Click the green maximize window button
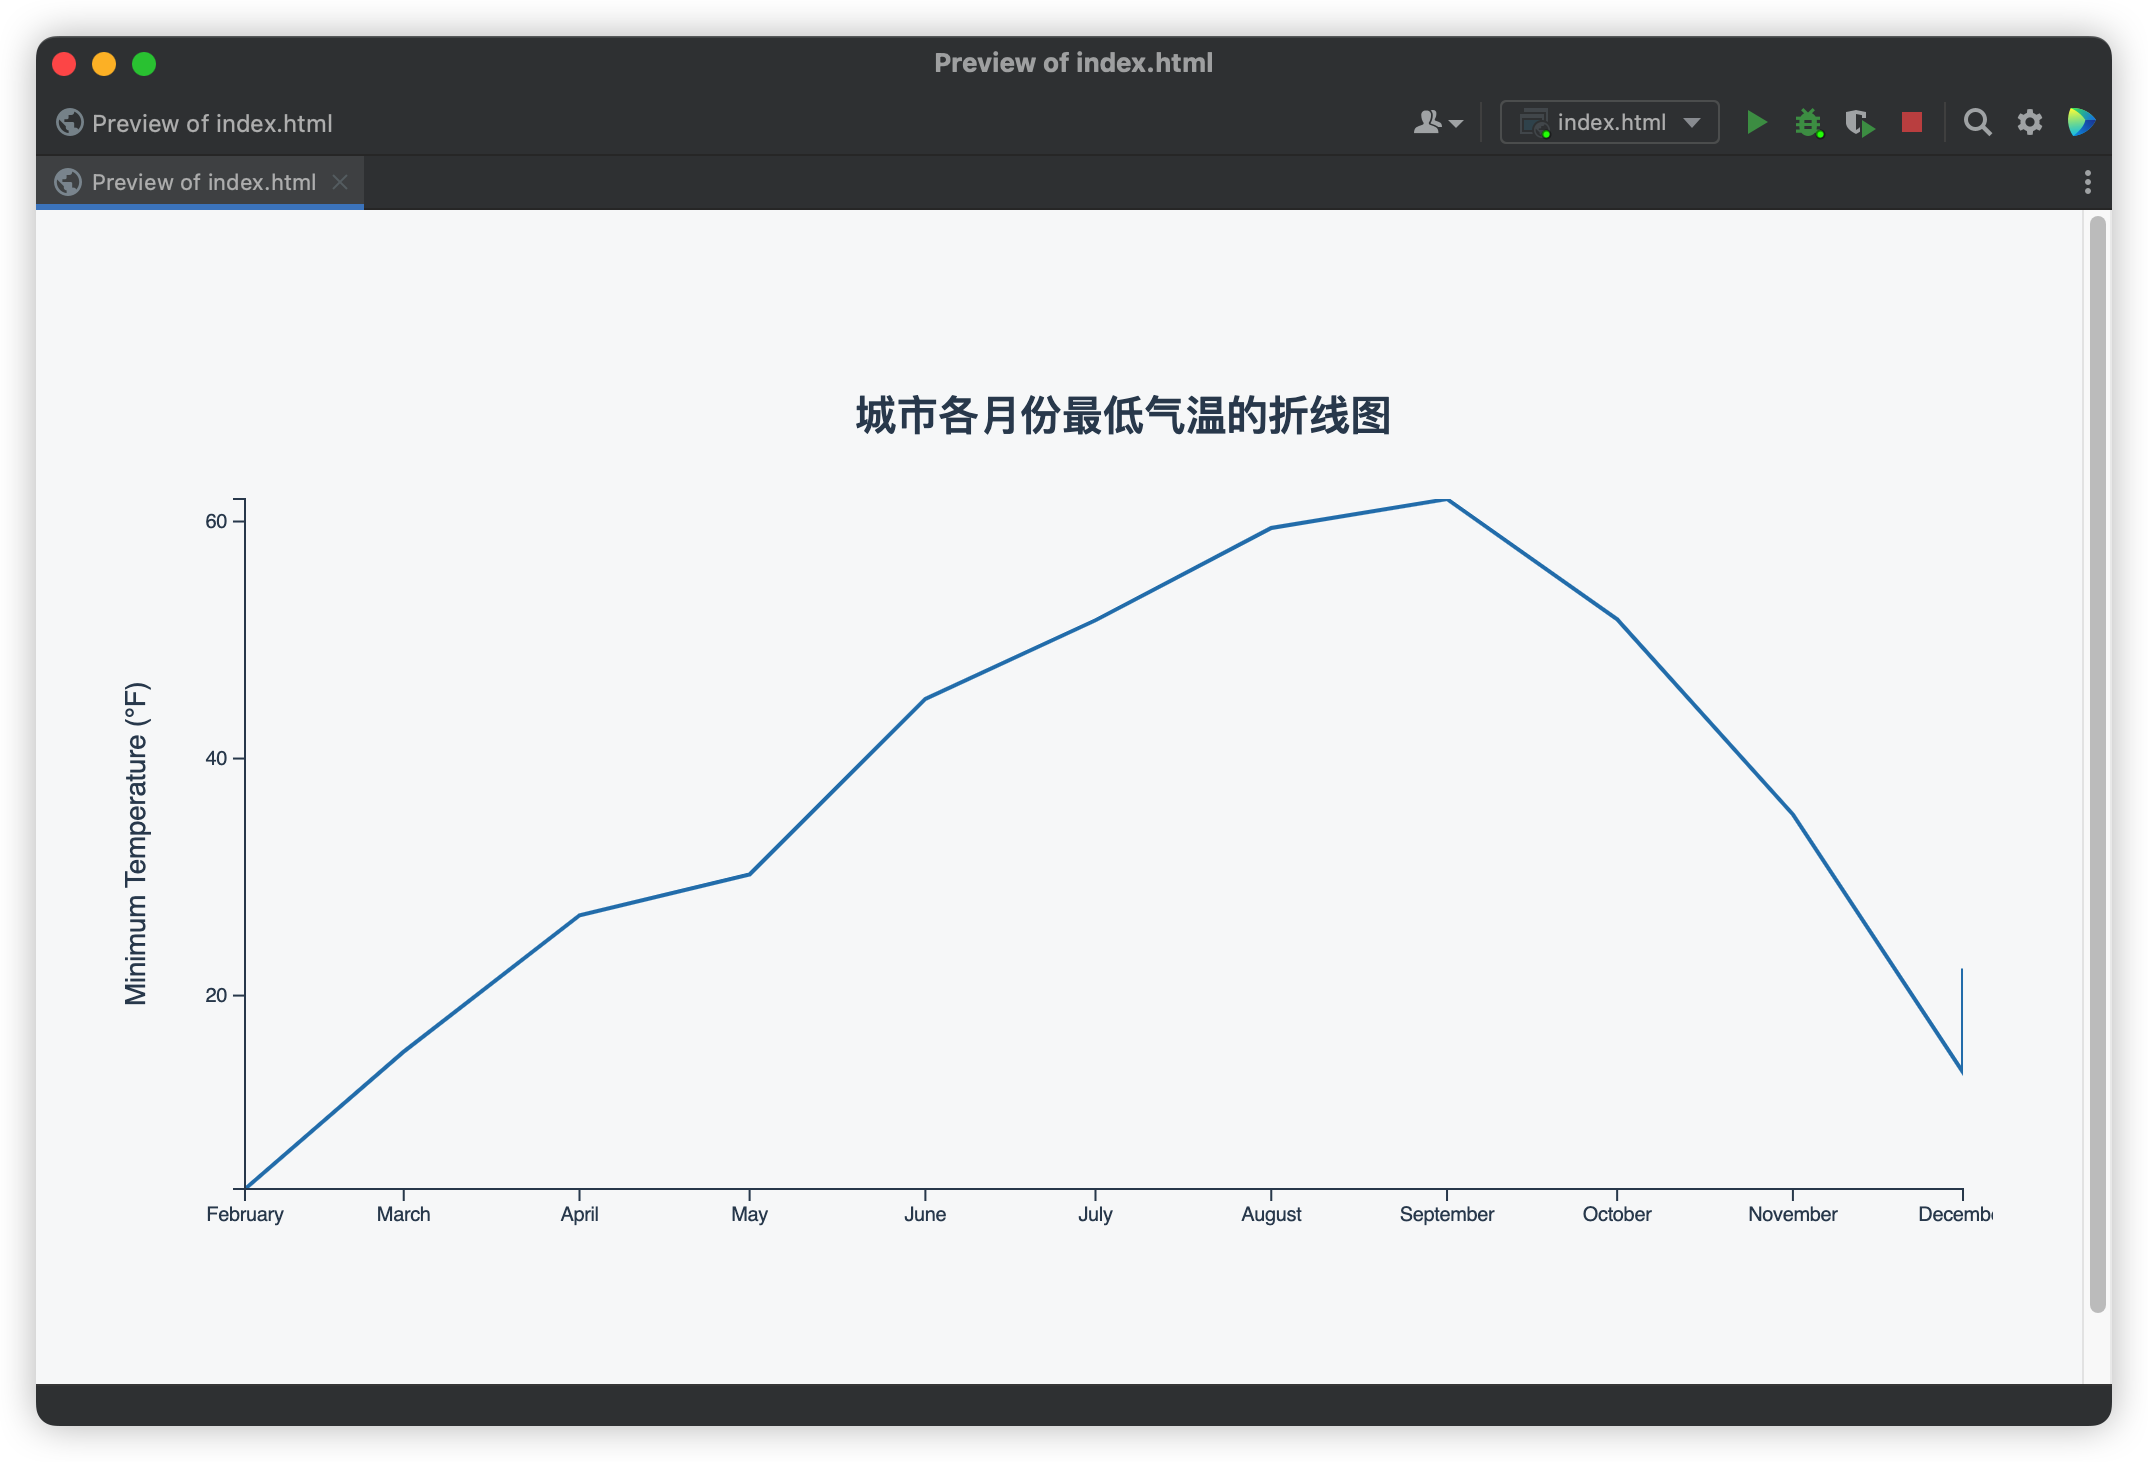 click(x=144, y=64)
